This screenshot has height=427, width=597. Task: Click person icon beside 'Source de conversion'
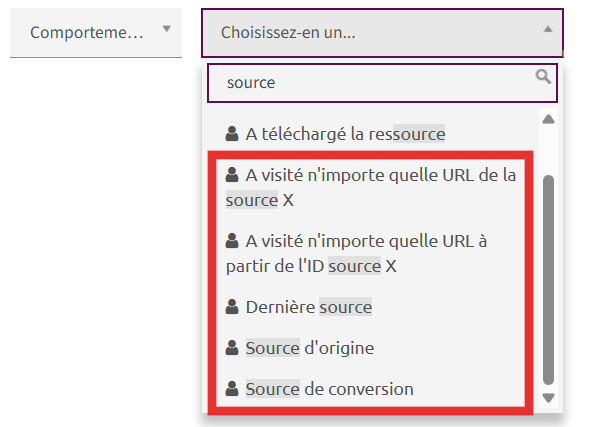click(x=232, y=389)
